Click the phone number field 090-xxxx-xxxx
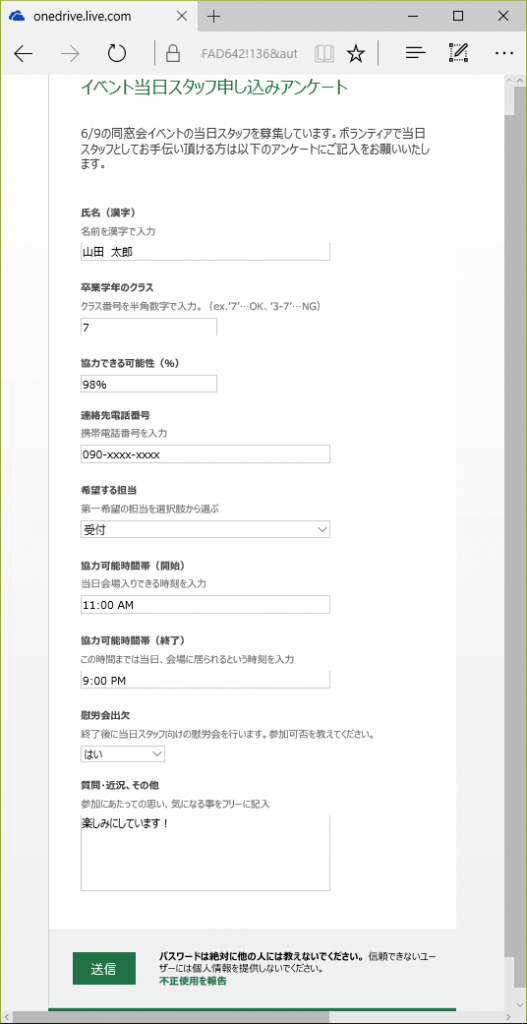This screenshot has width=527, height=1024. pyautogui.click(x=205, y=455)
